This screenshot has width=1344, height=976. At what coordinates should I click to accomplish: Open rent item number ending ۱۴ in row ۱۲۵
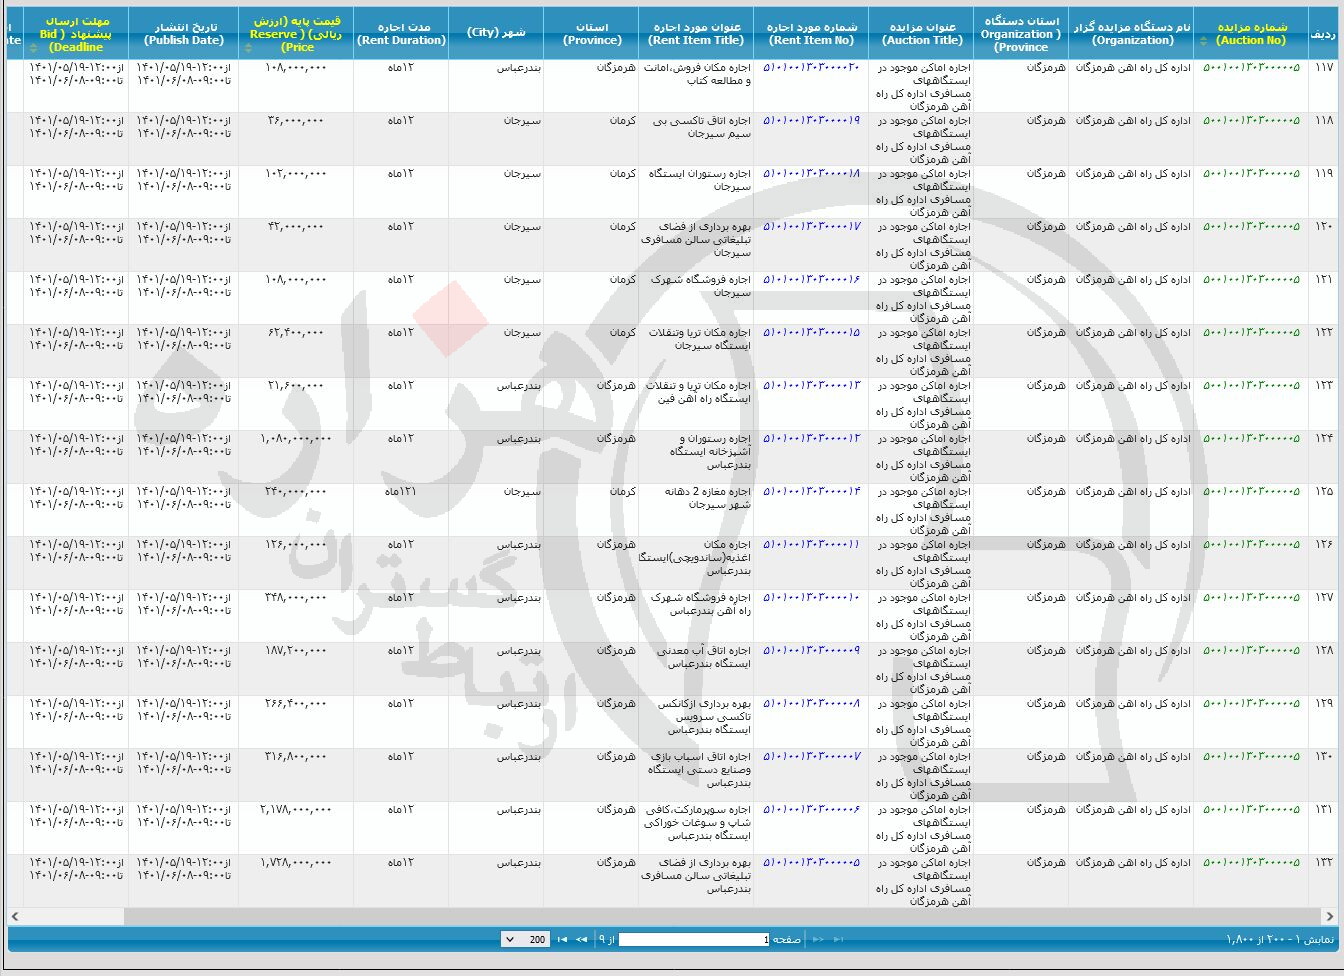(811, 492)
